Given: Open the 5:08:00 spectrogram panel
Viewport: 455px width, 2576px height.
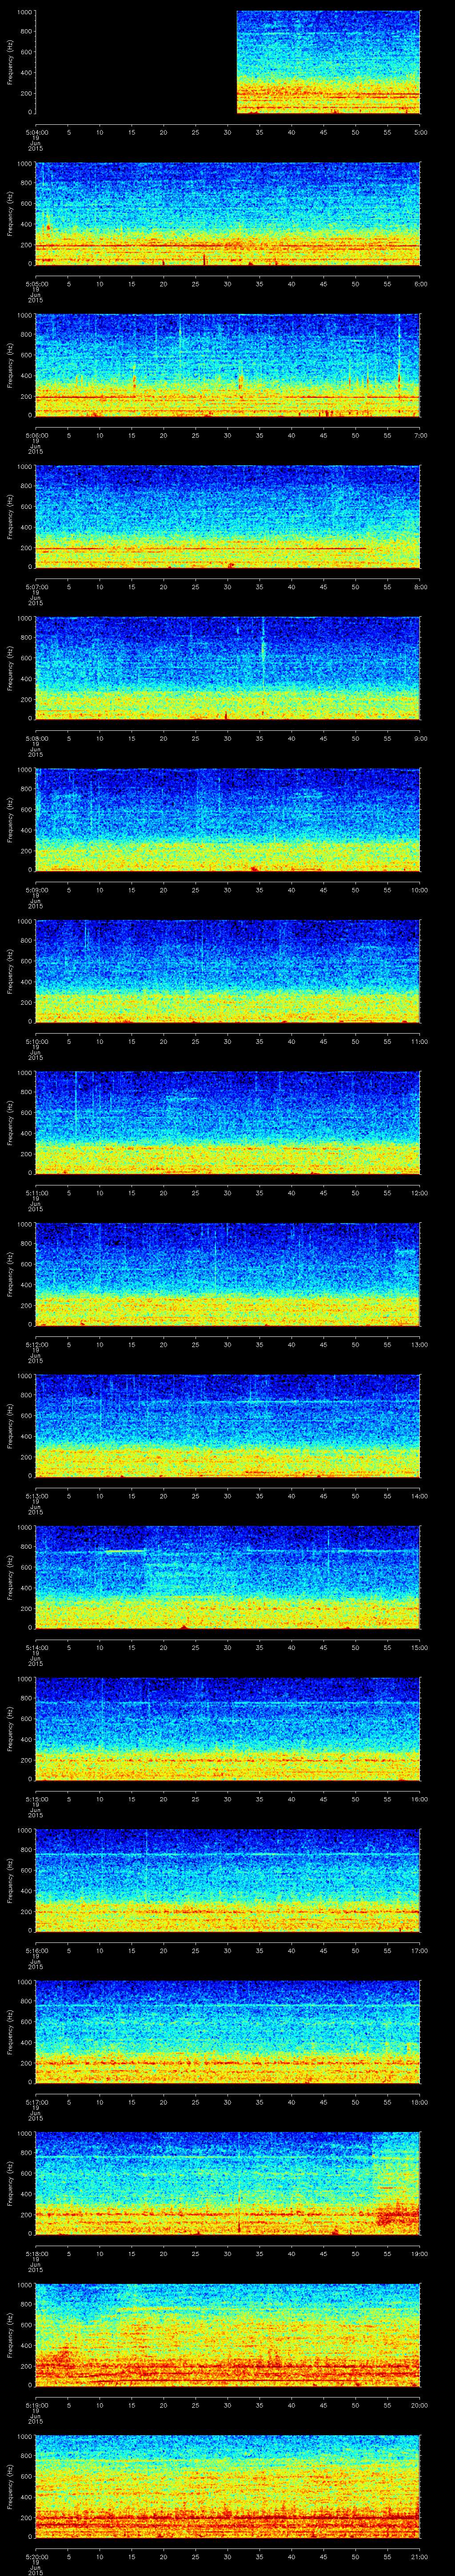Looking at the screenshot, I should pyautogui.click(x=227, y=668).
